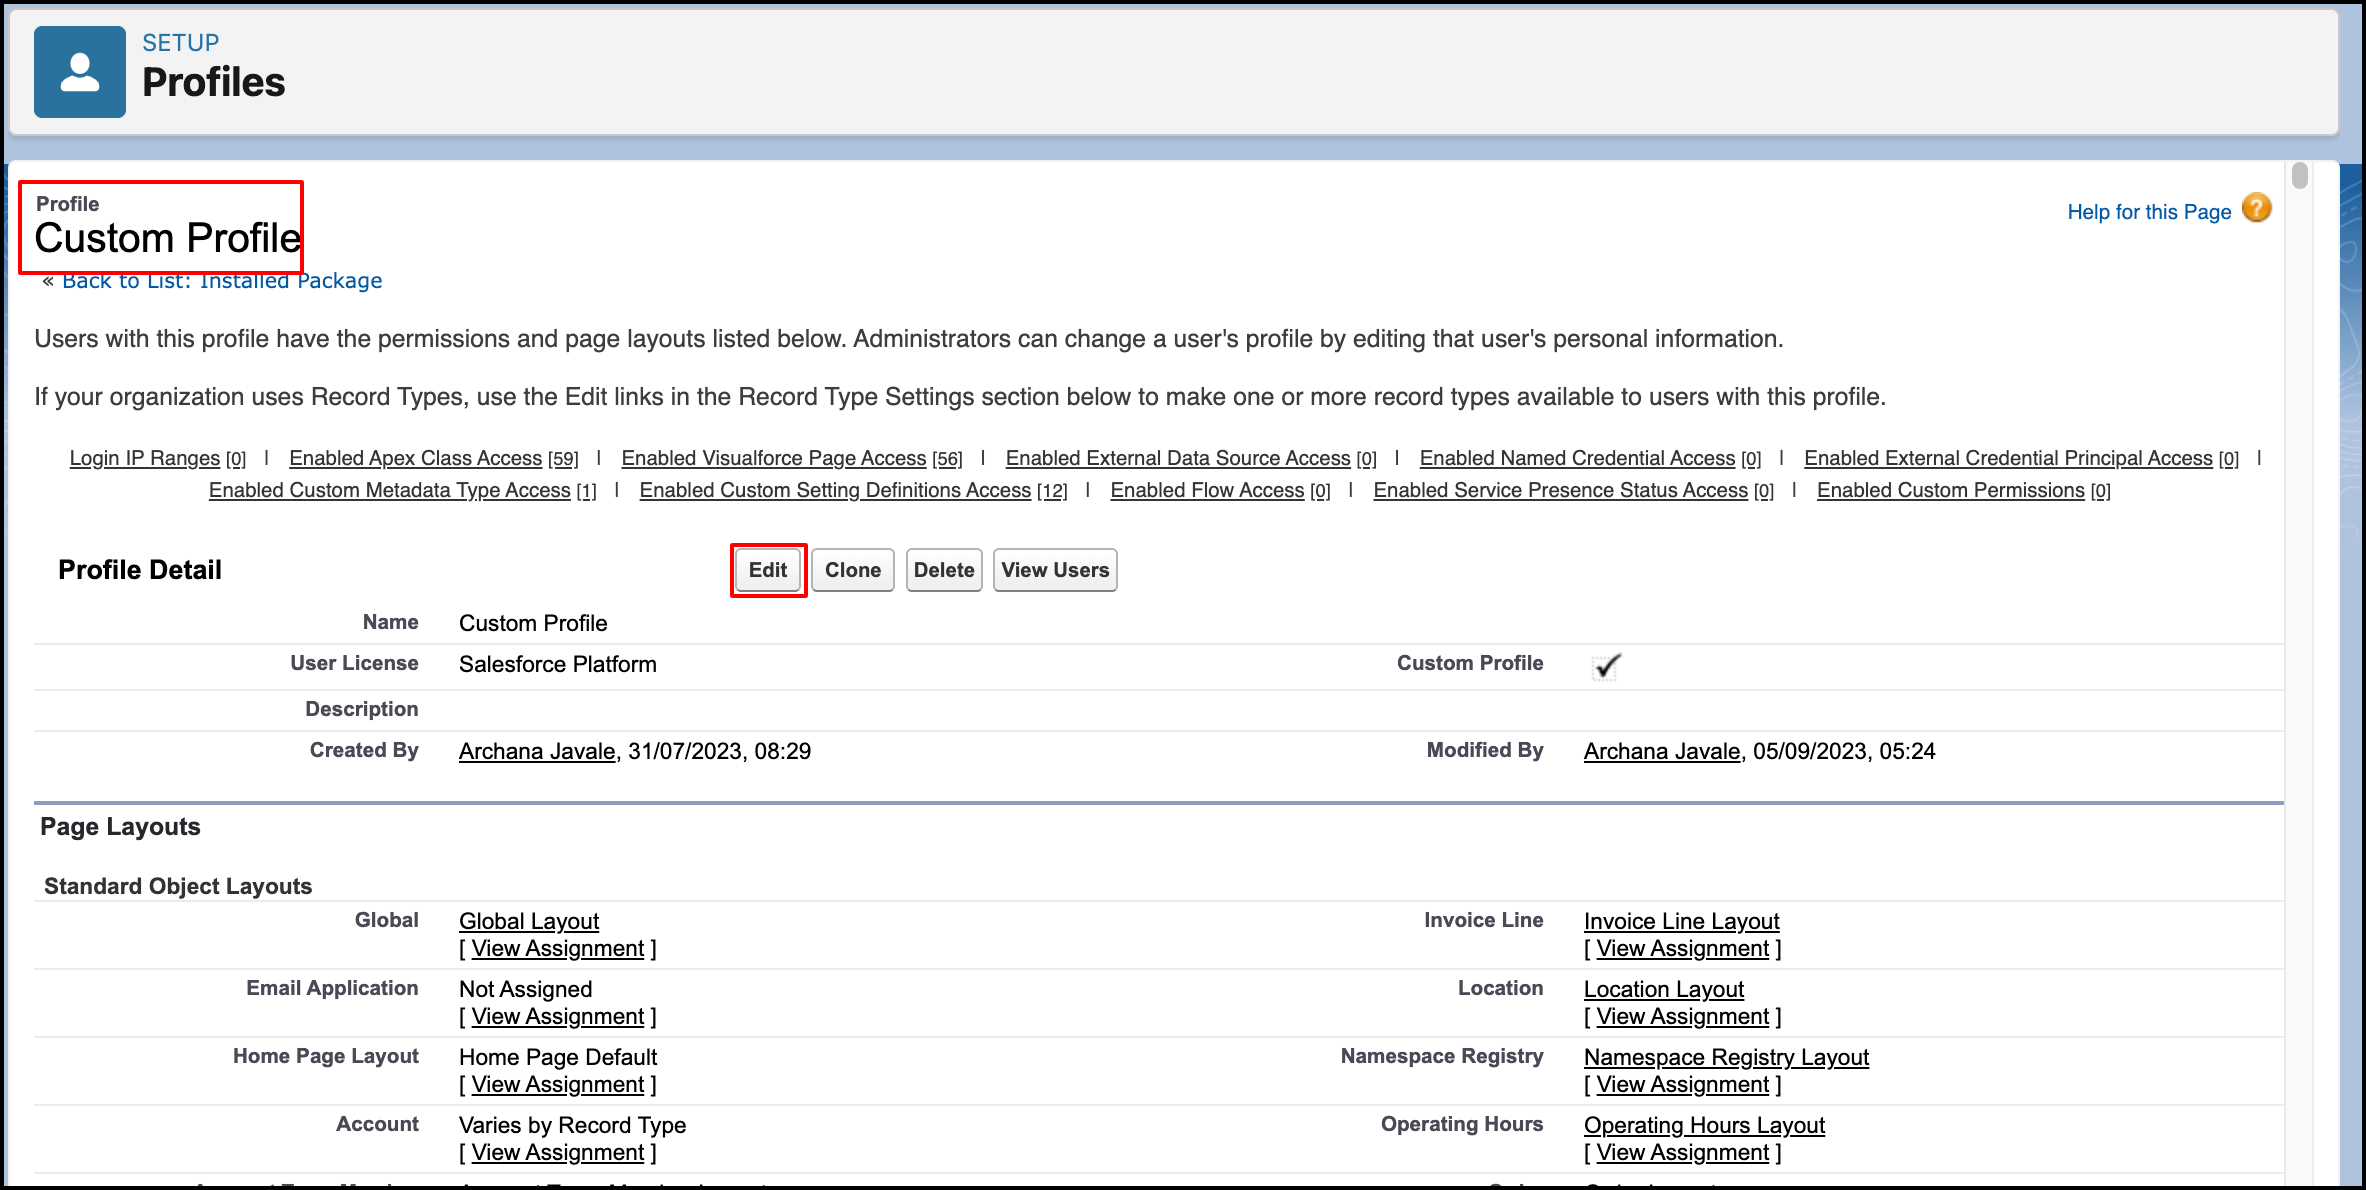This screenshot has height=1190, width=2366.
Task: Click the orange help question mark icon
Action: point(2256,209)
